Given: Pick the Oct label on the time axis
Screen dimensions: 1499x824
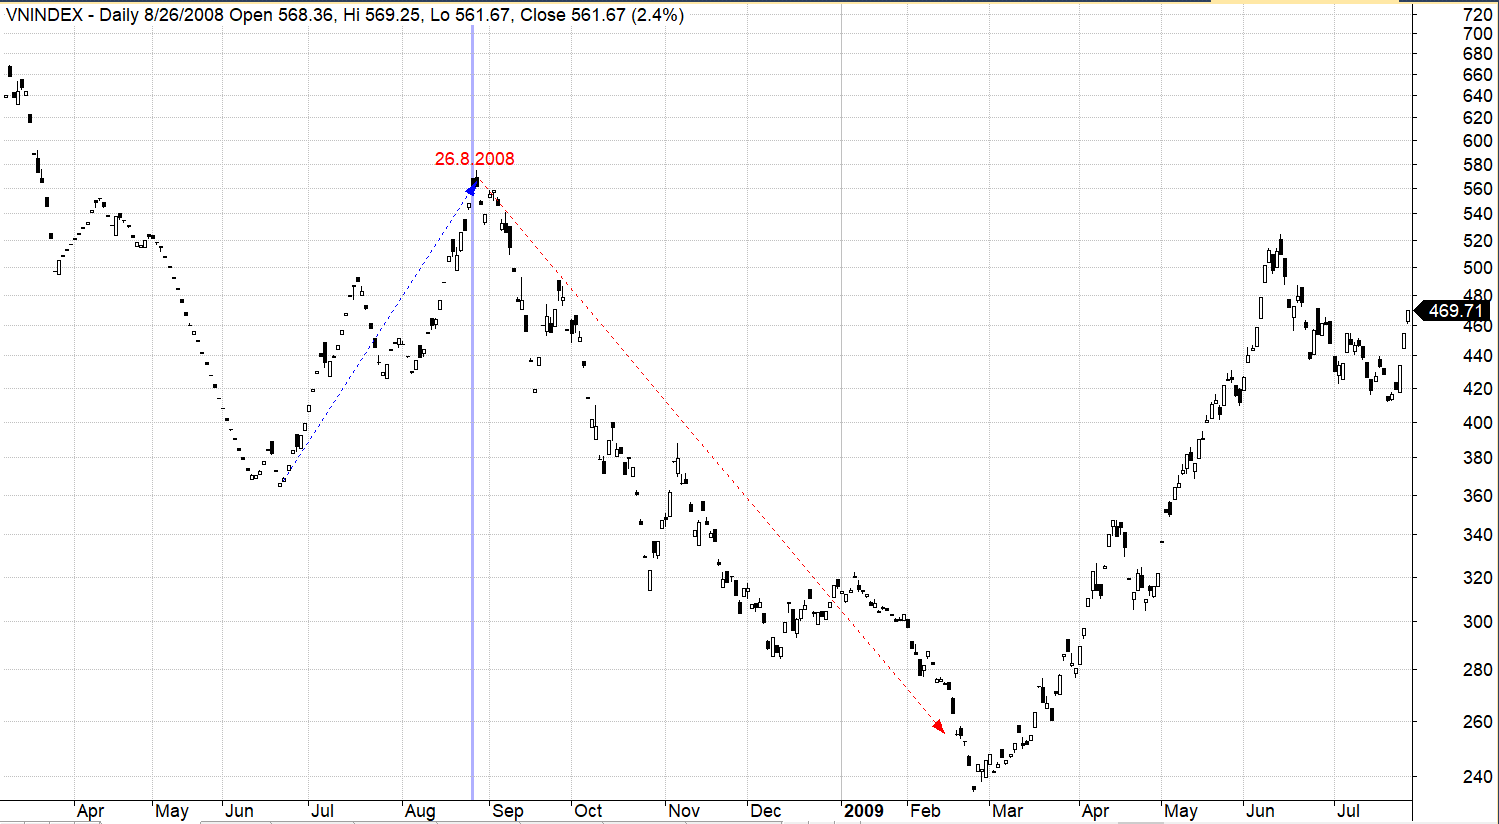Looking at the screenshot, I should 588,811.
